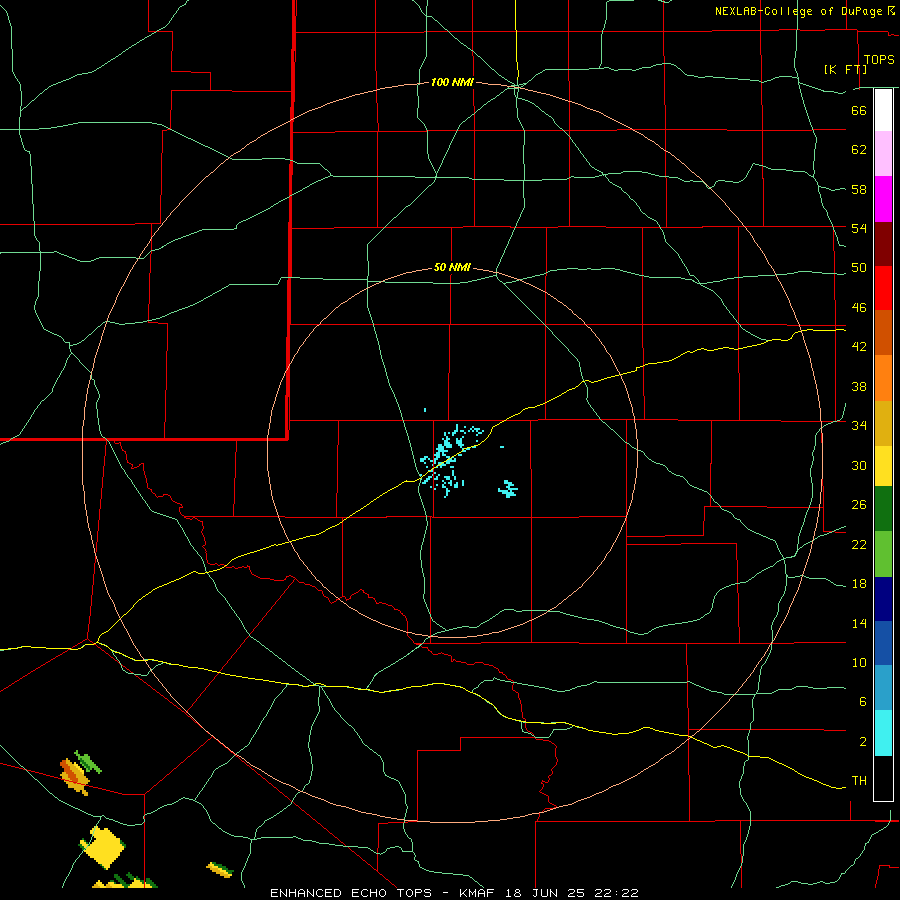Click the 34 legend value
Viewport: 900px width, 900px height.
(859, 426)
